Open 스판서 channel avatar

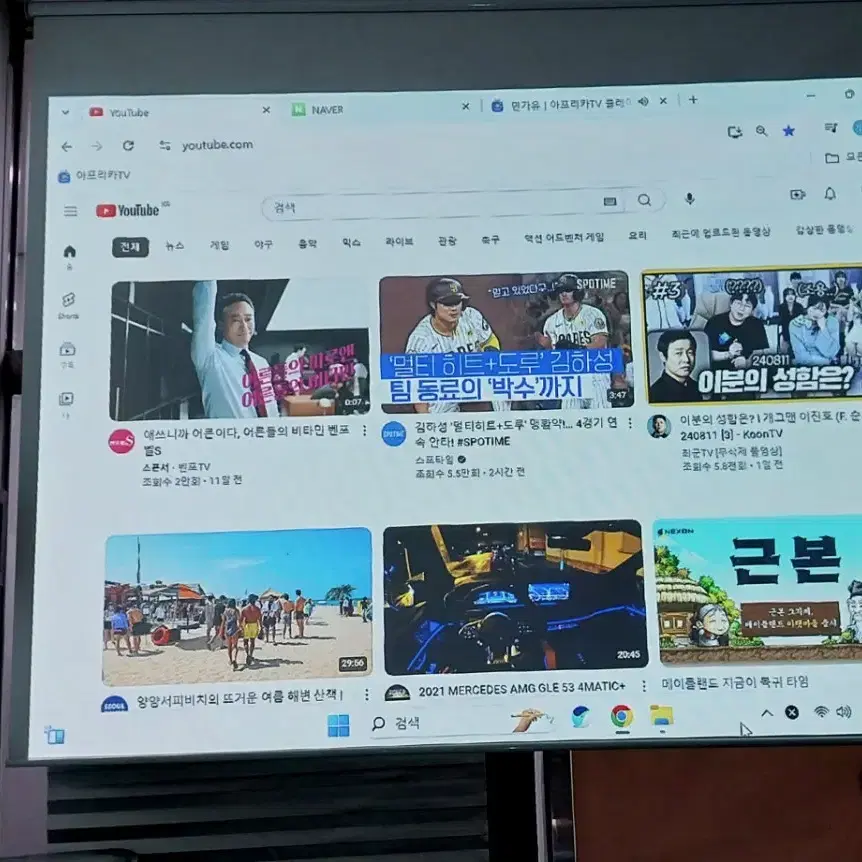click(x=121, y=441)
